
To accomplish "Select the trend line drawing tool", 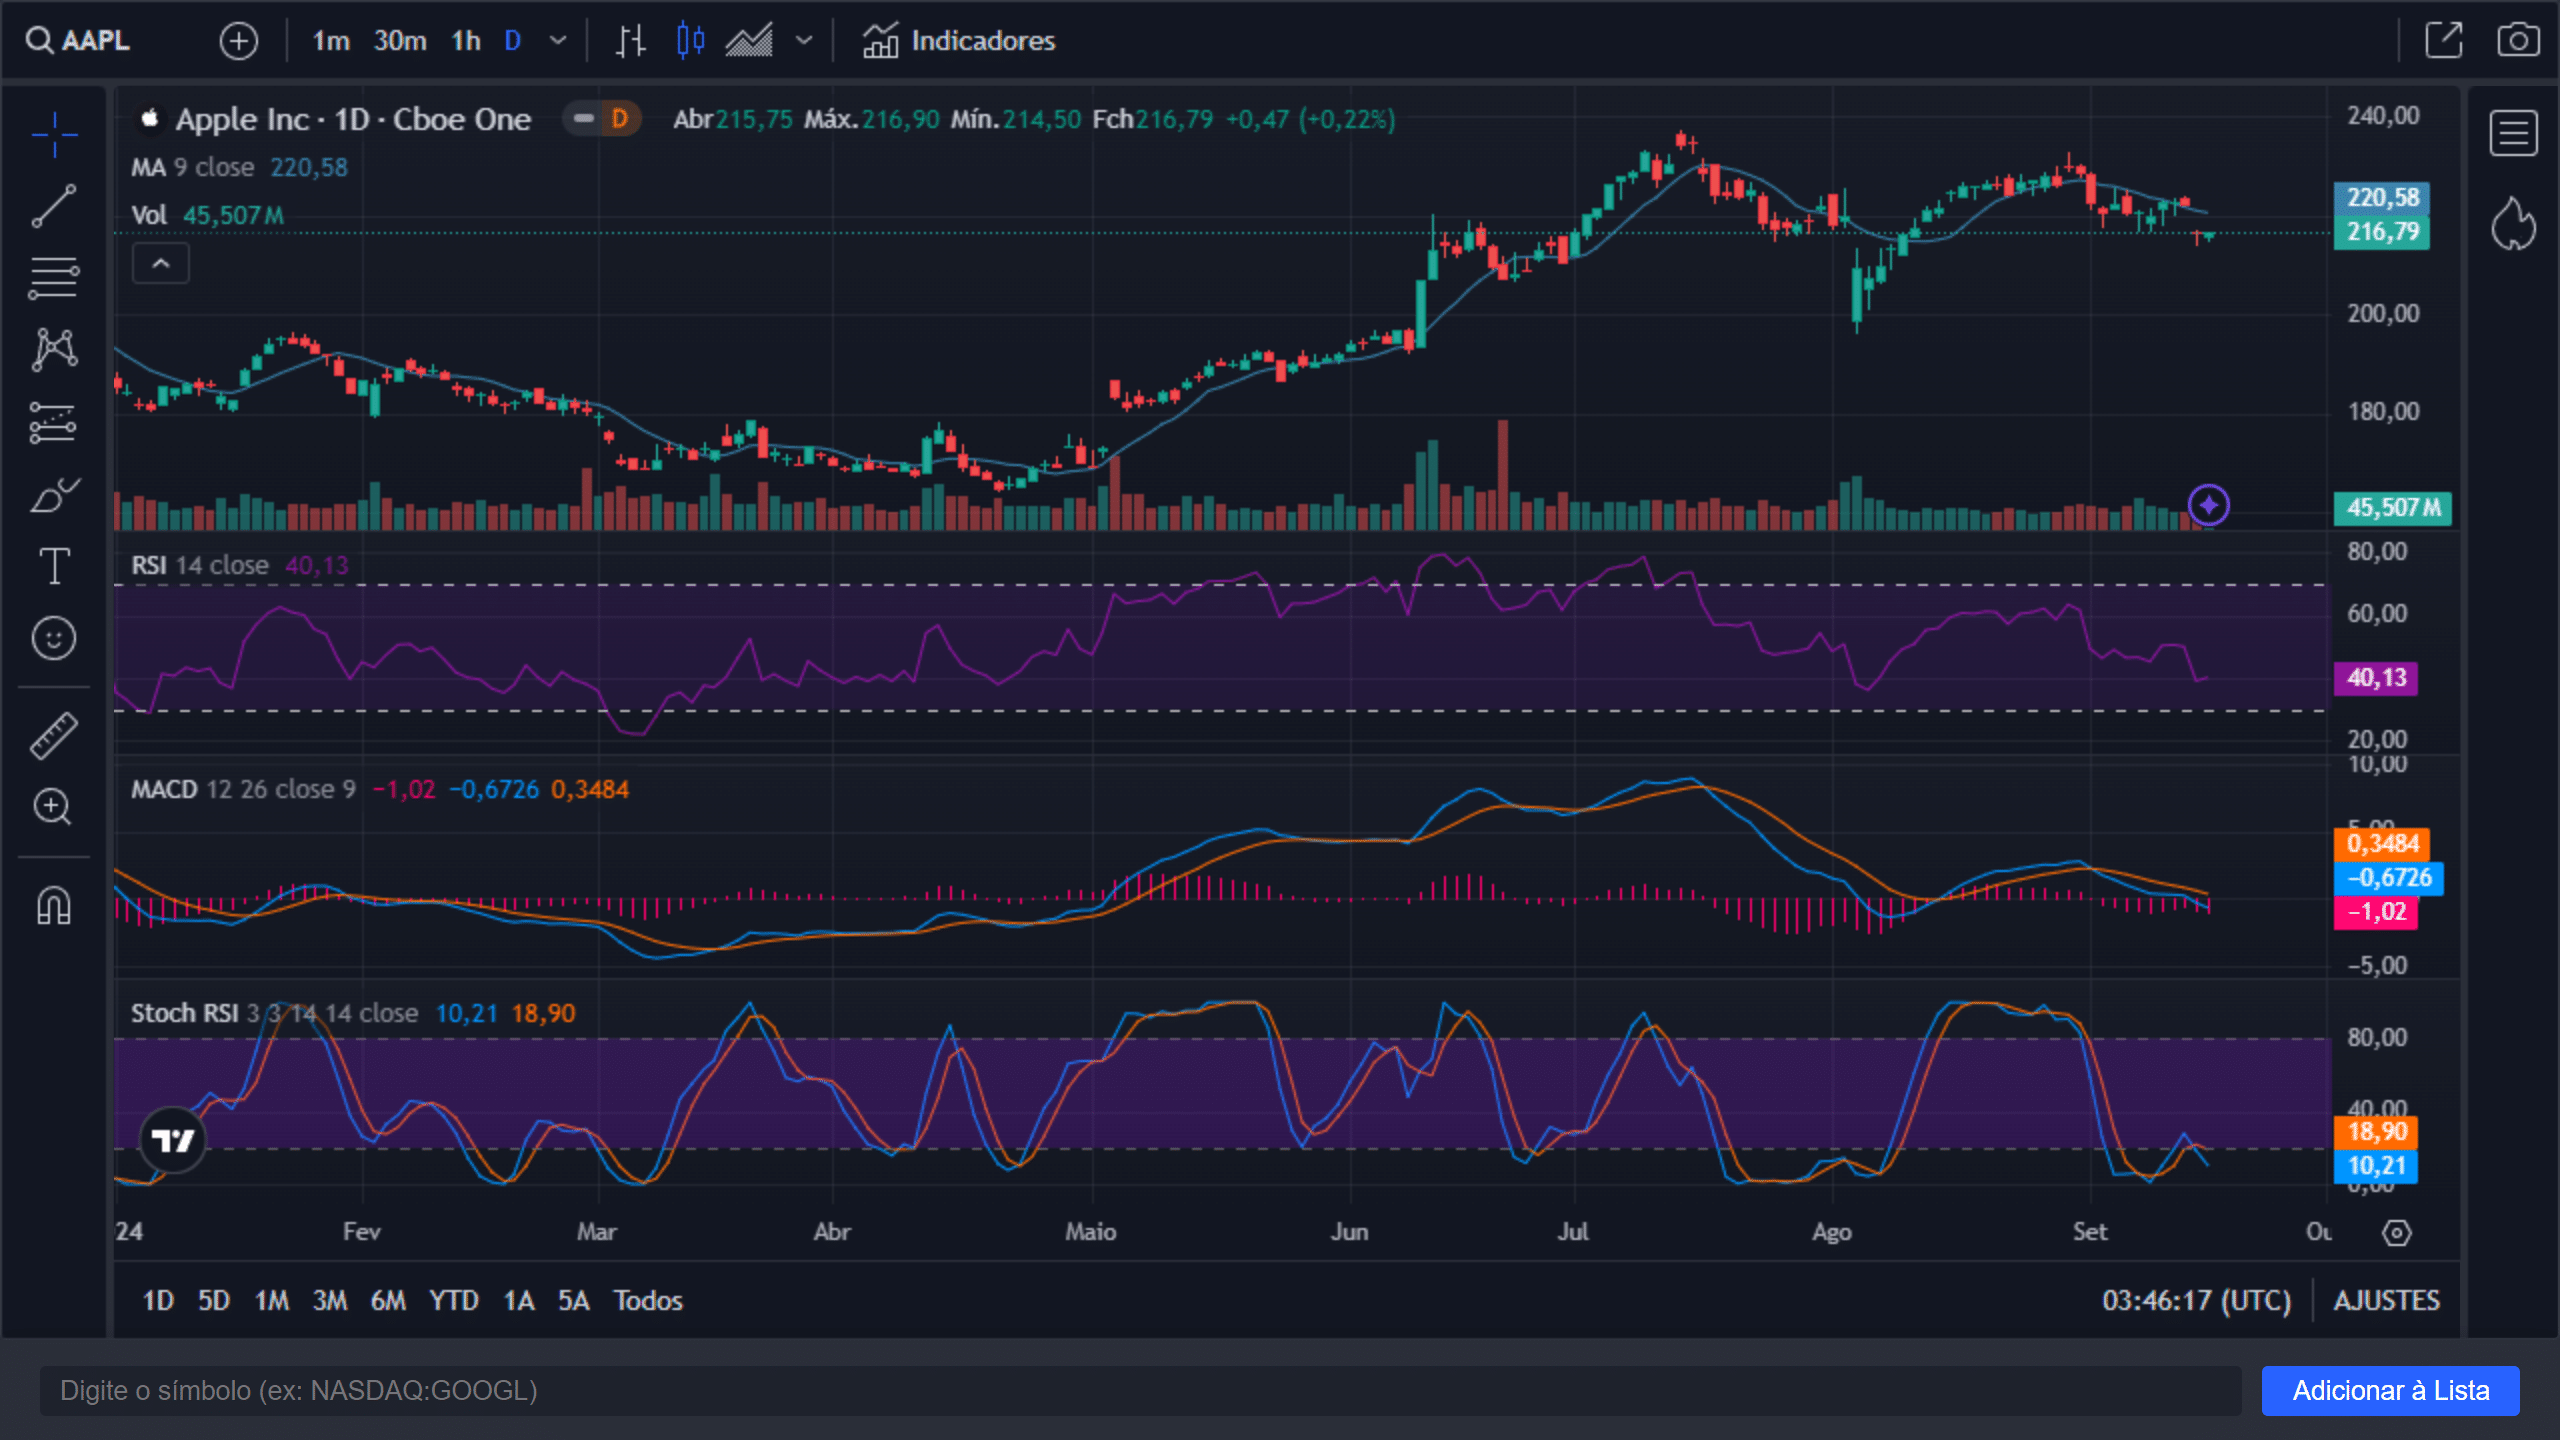I will (54, 206).
